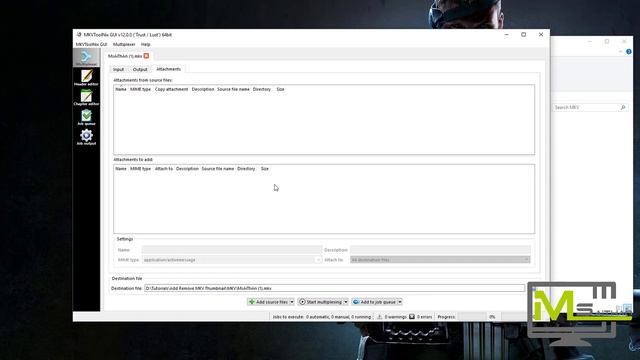Open the Job queue tool
The height and width of the screenshot is (360, 640).
(x=86, y=117)
